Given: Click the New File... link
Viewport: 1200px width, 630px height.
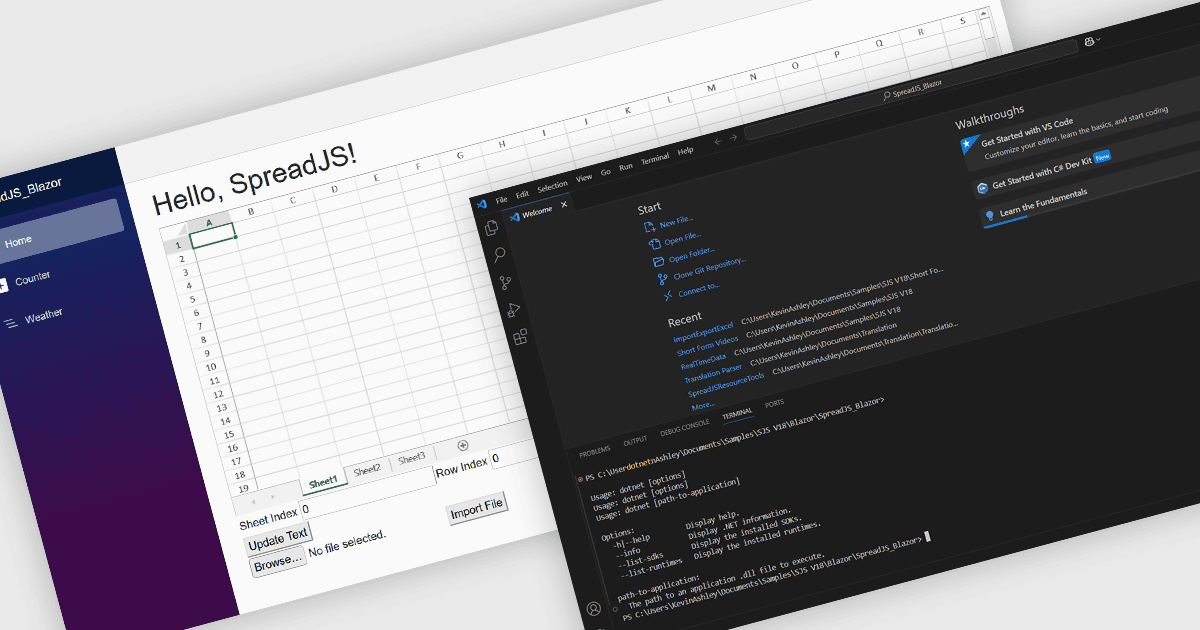Looking at the screenshot, I should tap(676, 222).
